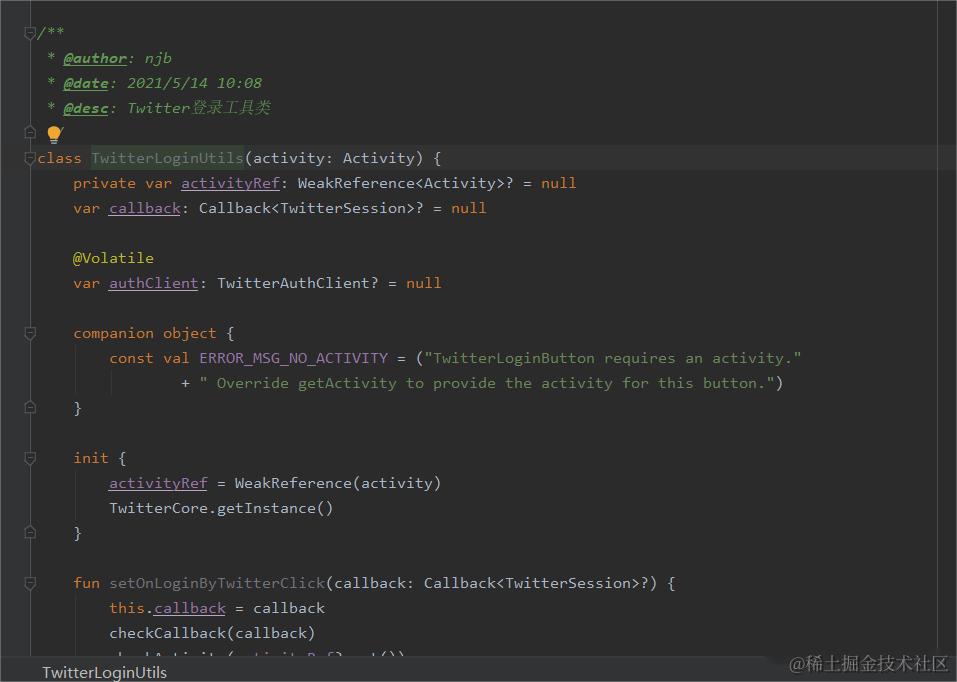
Task: Click the @date tag in the comment
Action: [86, 84]
